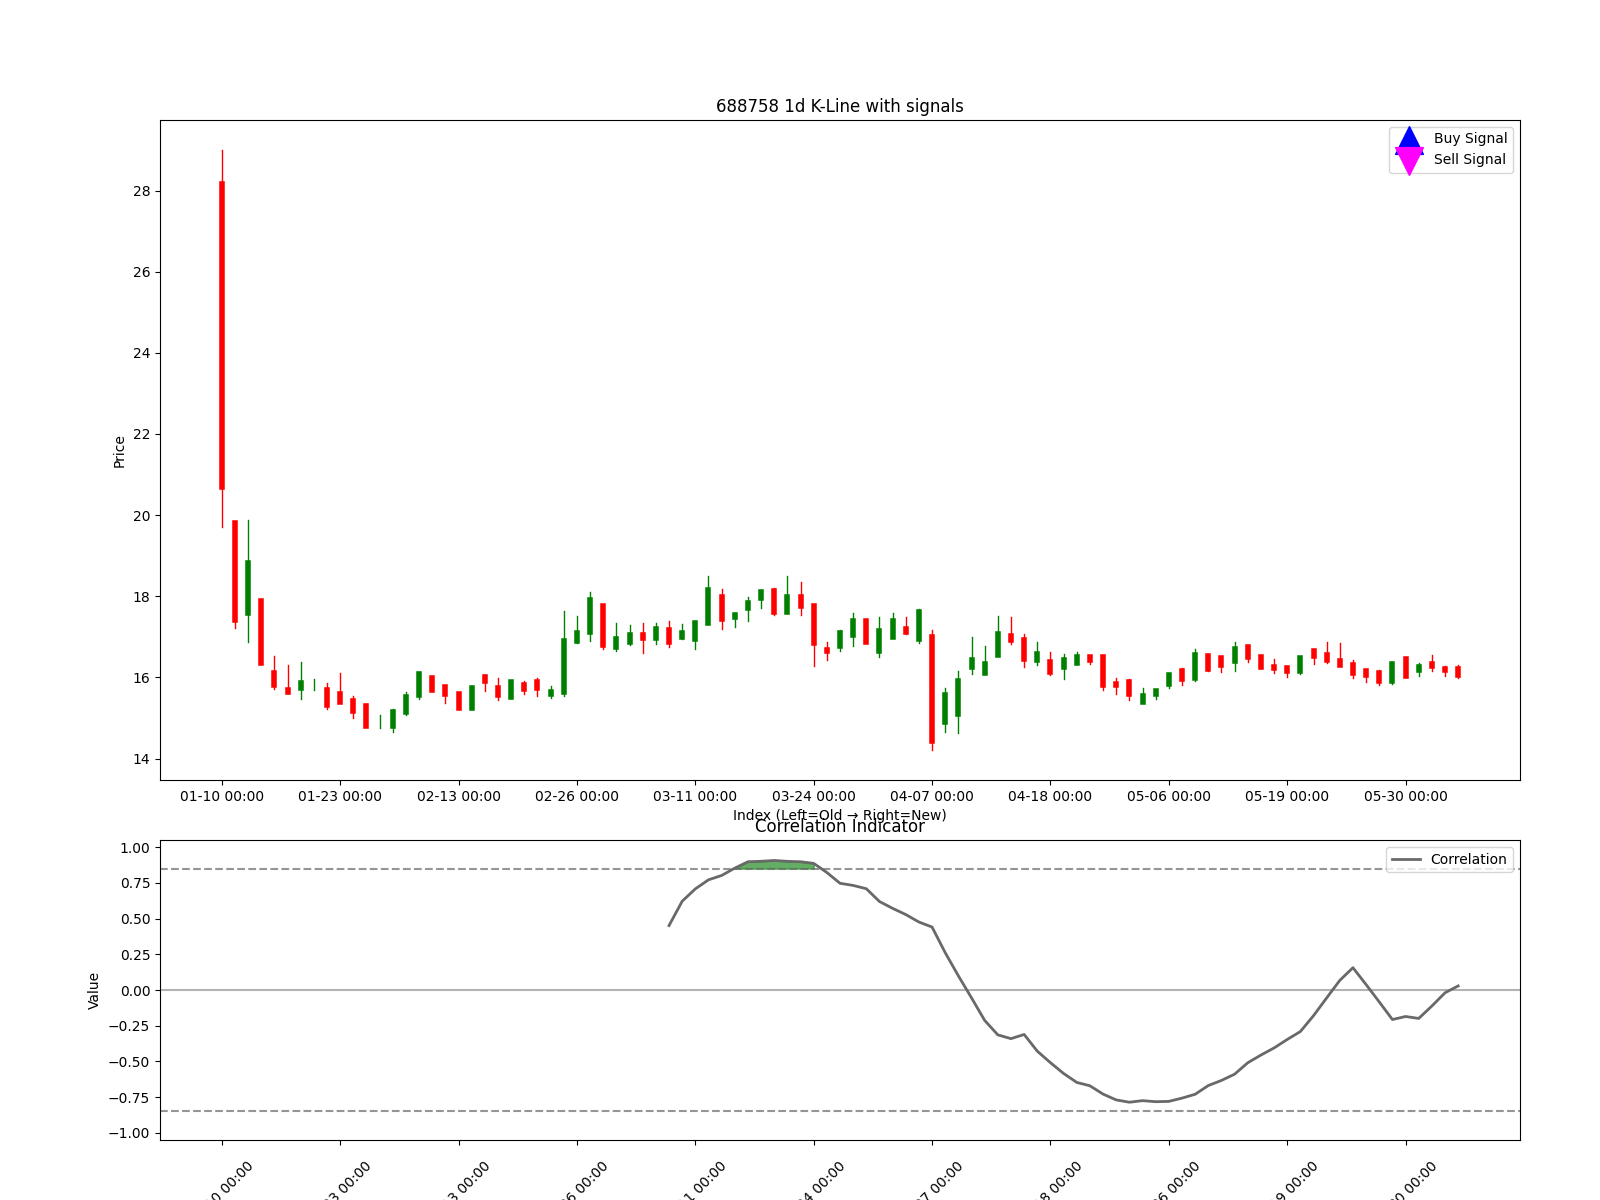Image resolution: width=1600 pixels, height=1200 pixels.
Task: Click the large red candlestick at 04-07
Action: 932,689
